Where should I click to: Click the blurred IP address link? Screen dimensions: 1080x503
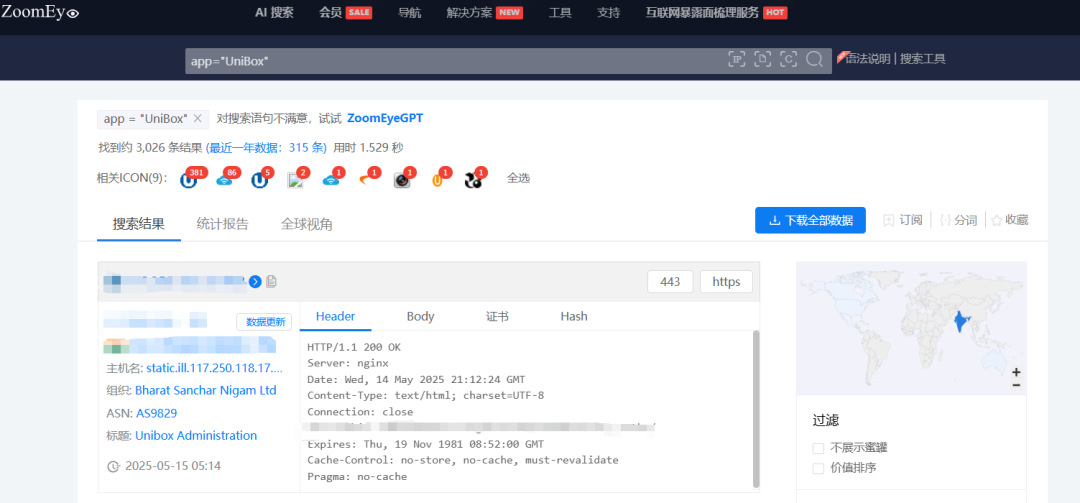(174, 280)
